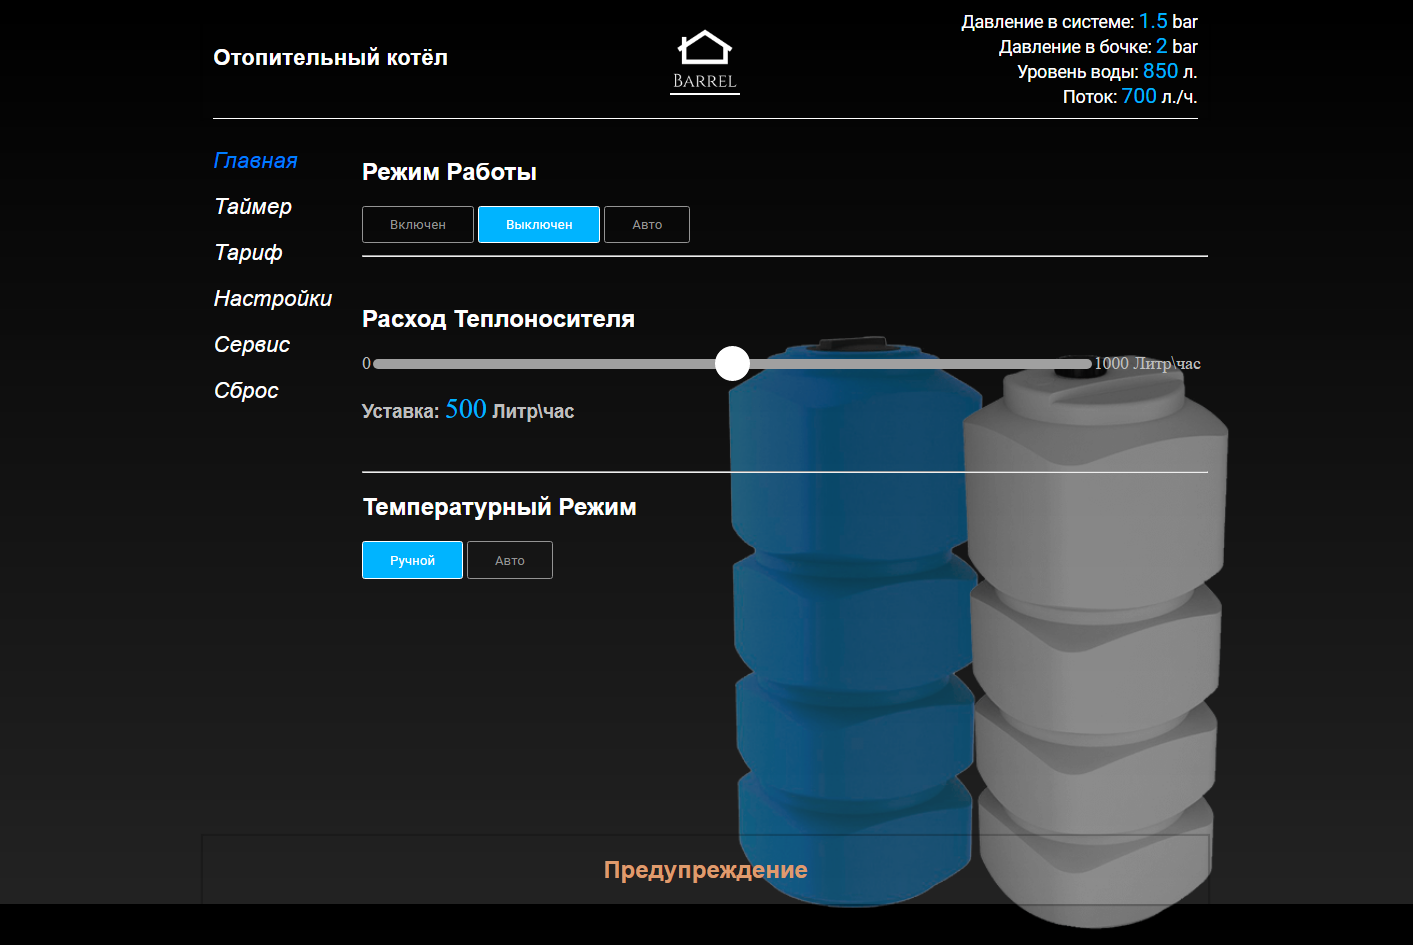The height and width of the screenshot is (945, 1413).
Task: Select Ручной temperature mode
Action: 412,560
